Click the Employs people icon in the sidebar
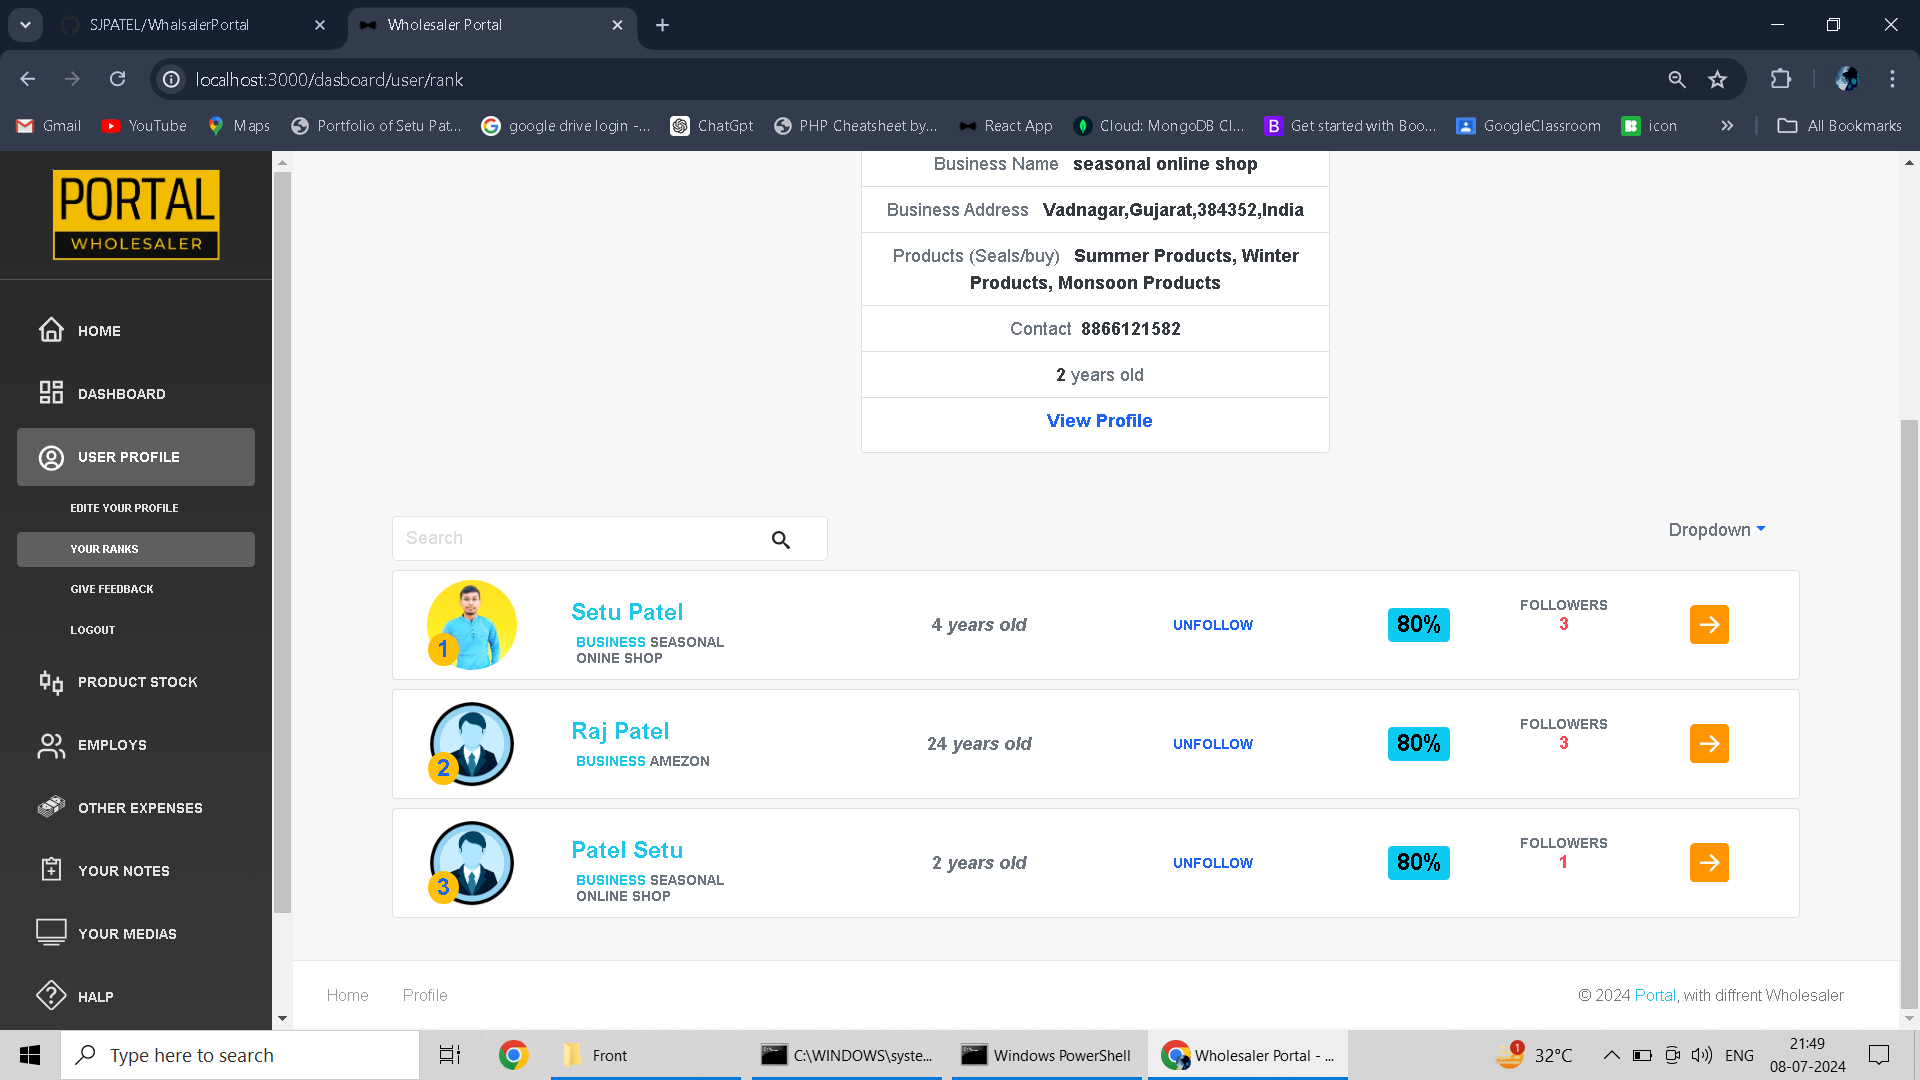This screenshot has width=1920, height=1080. coord(51,745)
